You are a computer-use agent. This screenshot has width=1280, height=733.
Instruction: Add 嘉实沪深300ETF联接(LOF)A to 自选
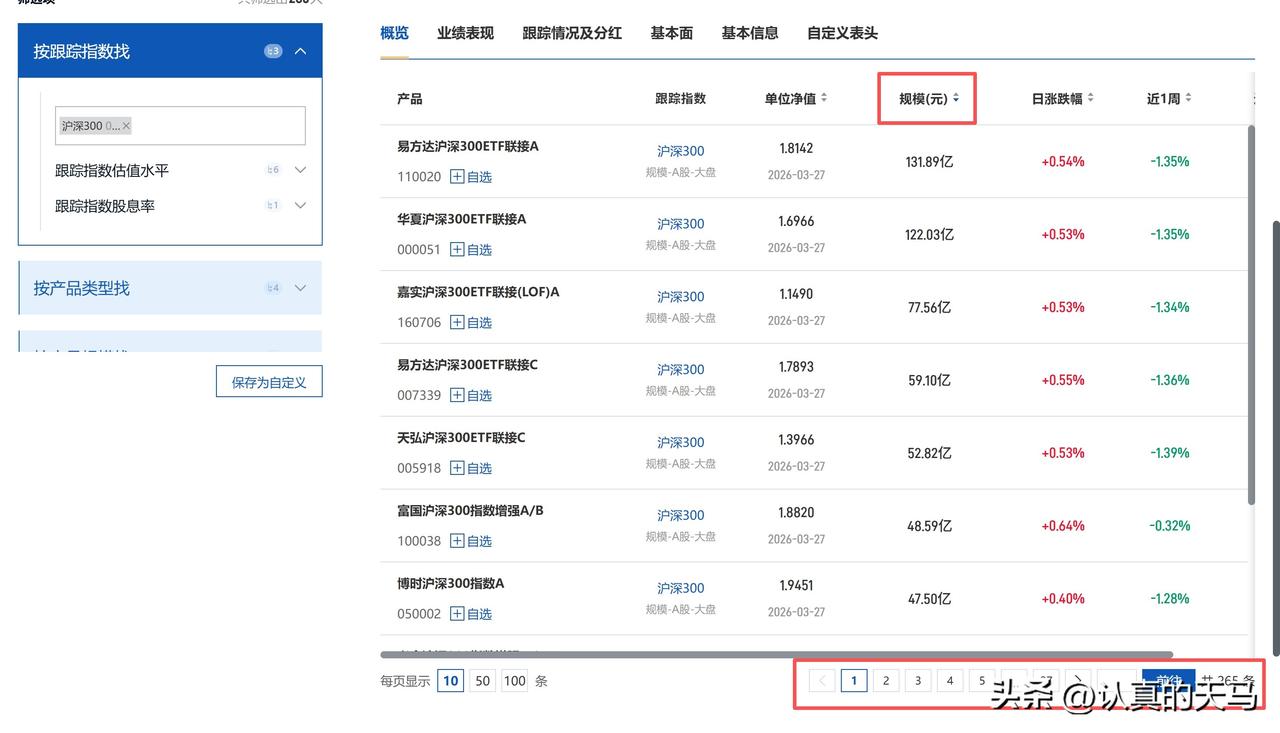tap(470, 323)
